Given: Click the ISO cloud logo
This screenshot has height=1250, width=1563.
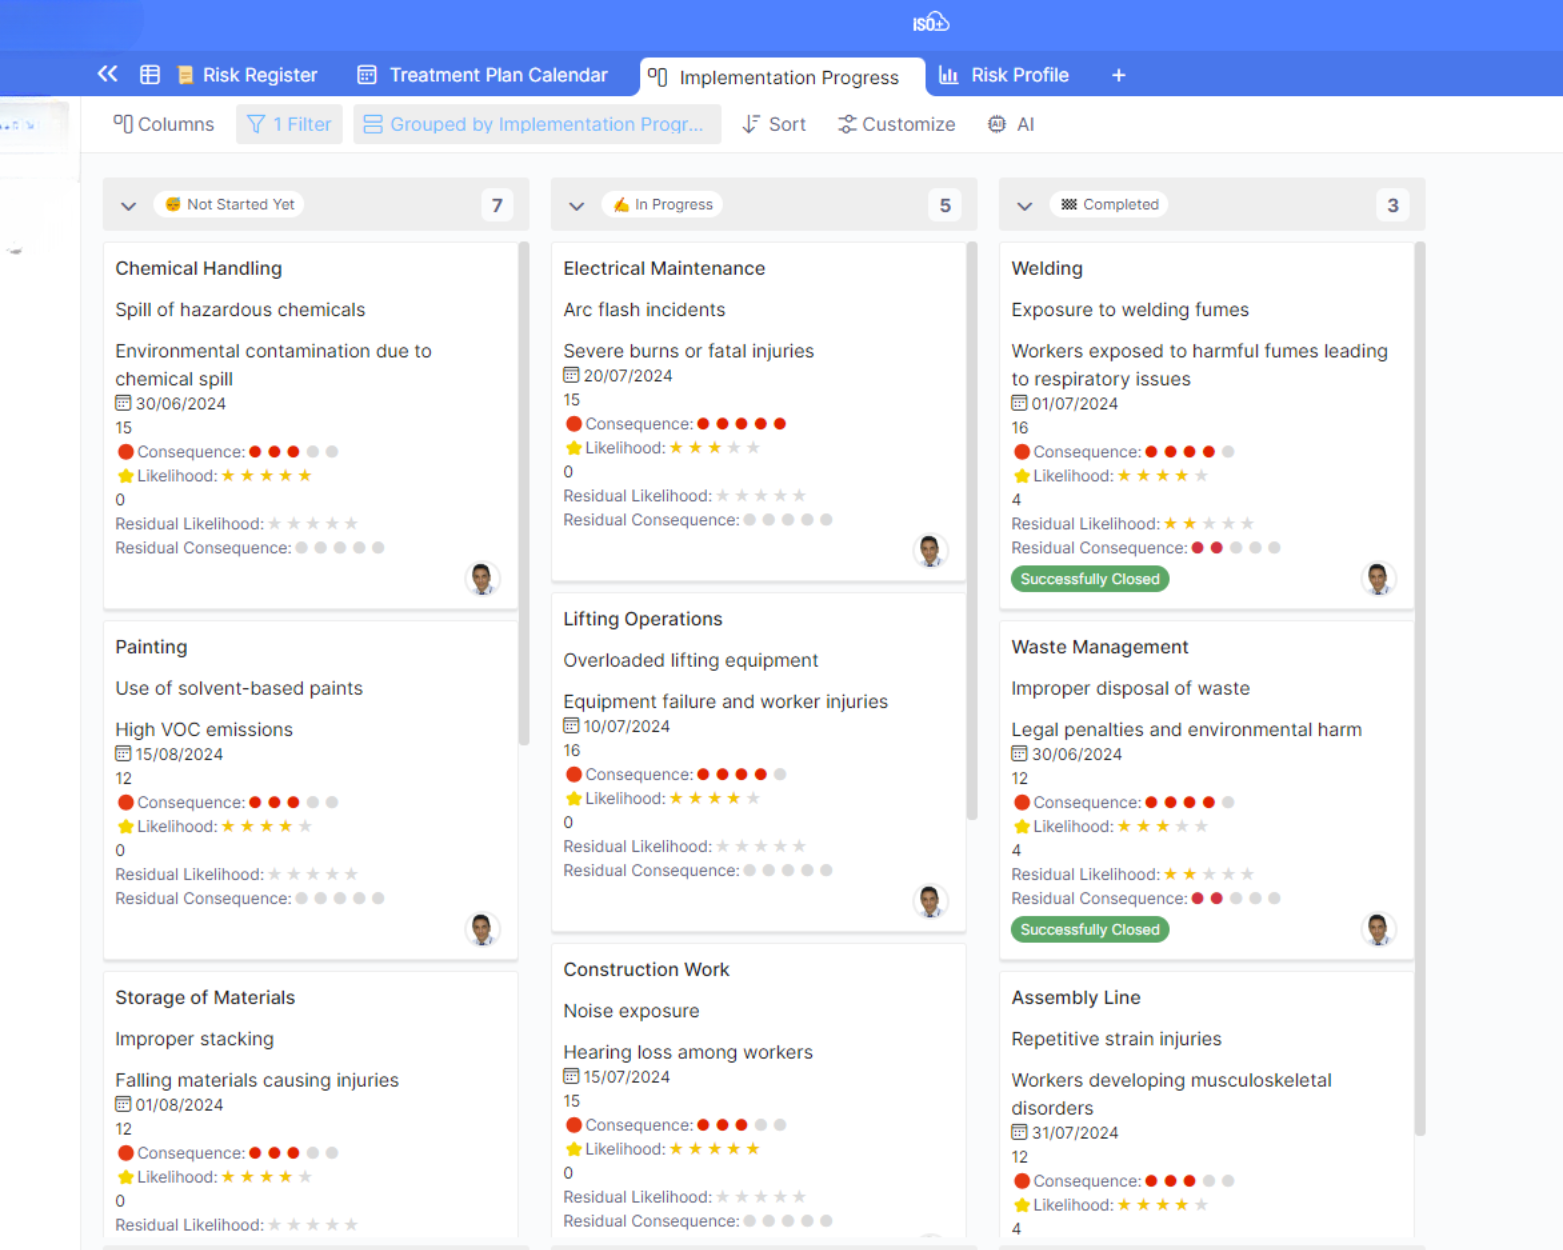Looking at the screenshot, I should click(930, 23).
